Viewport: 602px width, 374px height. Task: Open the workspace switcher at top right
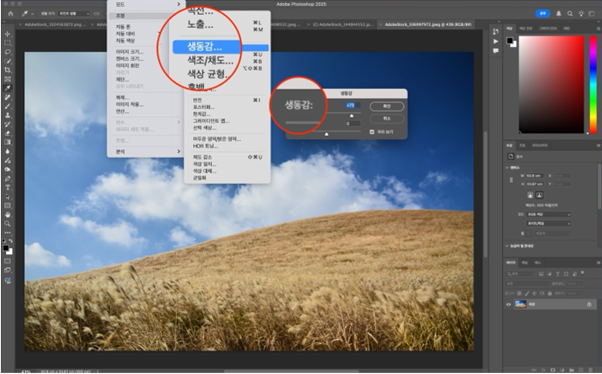tap(592, 13)
